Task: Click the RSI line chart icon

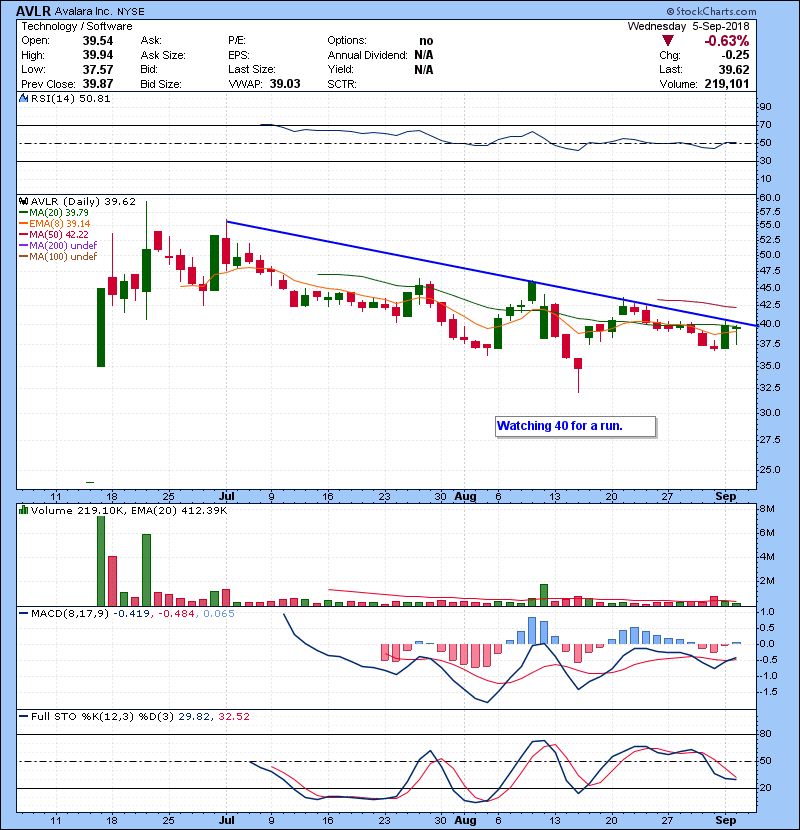Action: 23,98
